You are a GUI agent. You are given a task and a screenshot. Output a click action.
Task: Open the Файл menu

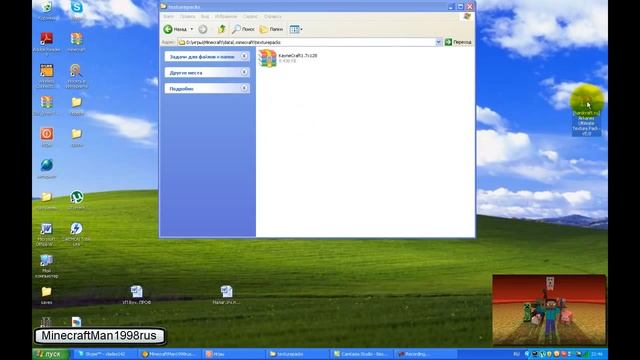[x=168, y=17]
